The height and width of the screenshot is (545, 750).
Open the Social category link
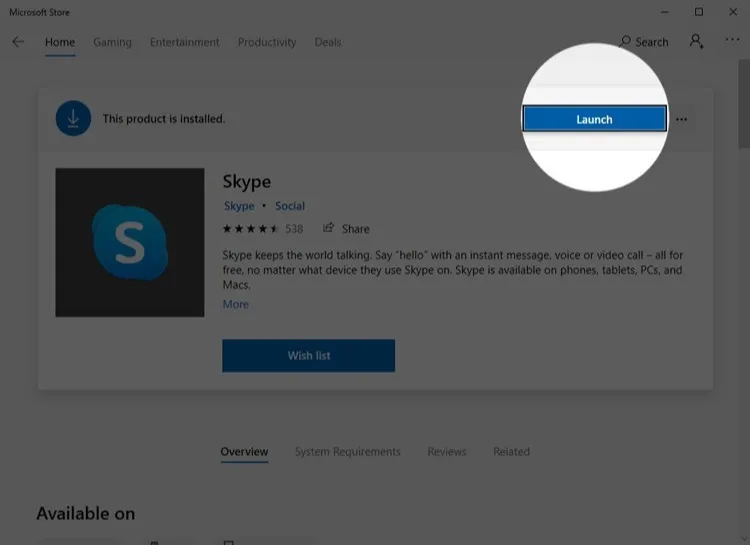pyautogui.click(x=290, y=206)
